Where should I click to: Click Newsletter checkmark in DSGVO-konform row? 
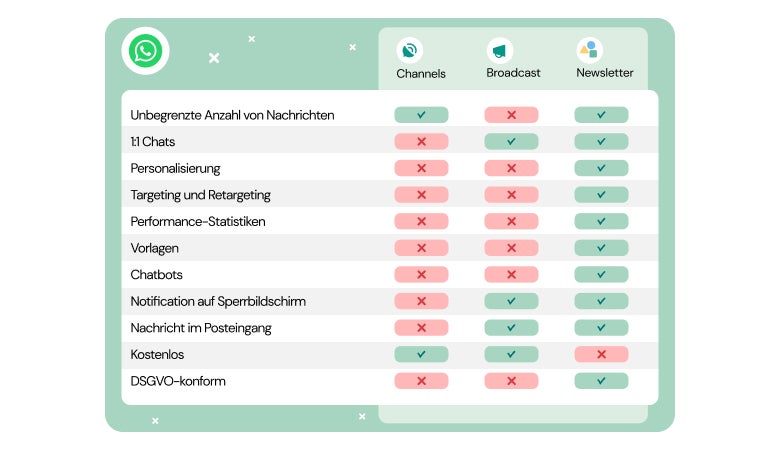[x=601, y=381]
